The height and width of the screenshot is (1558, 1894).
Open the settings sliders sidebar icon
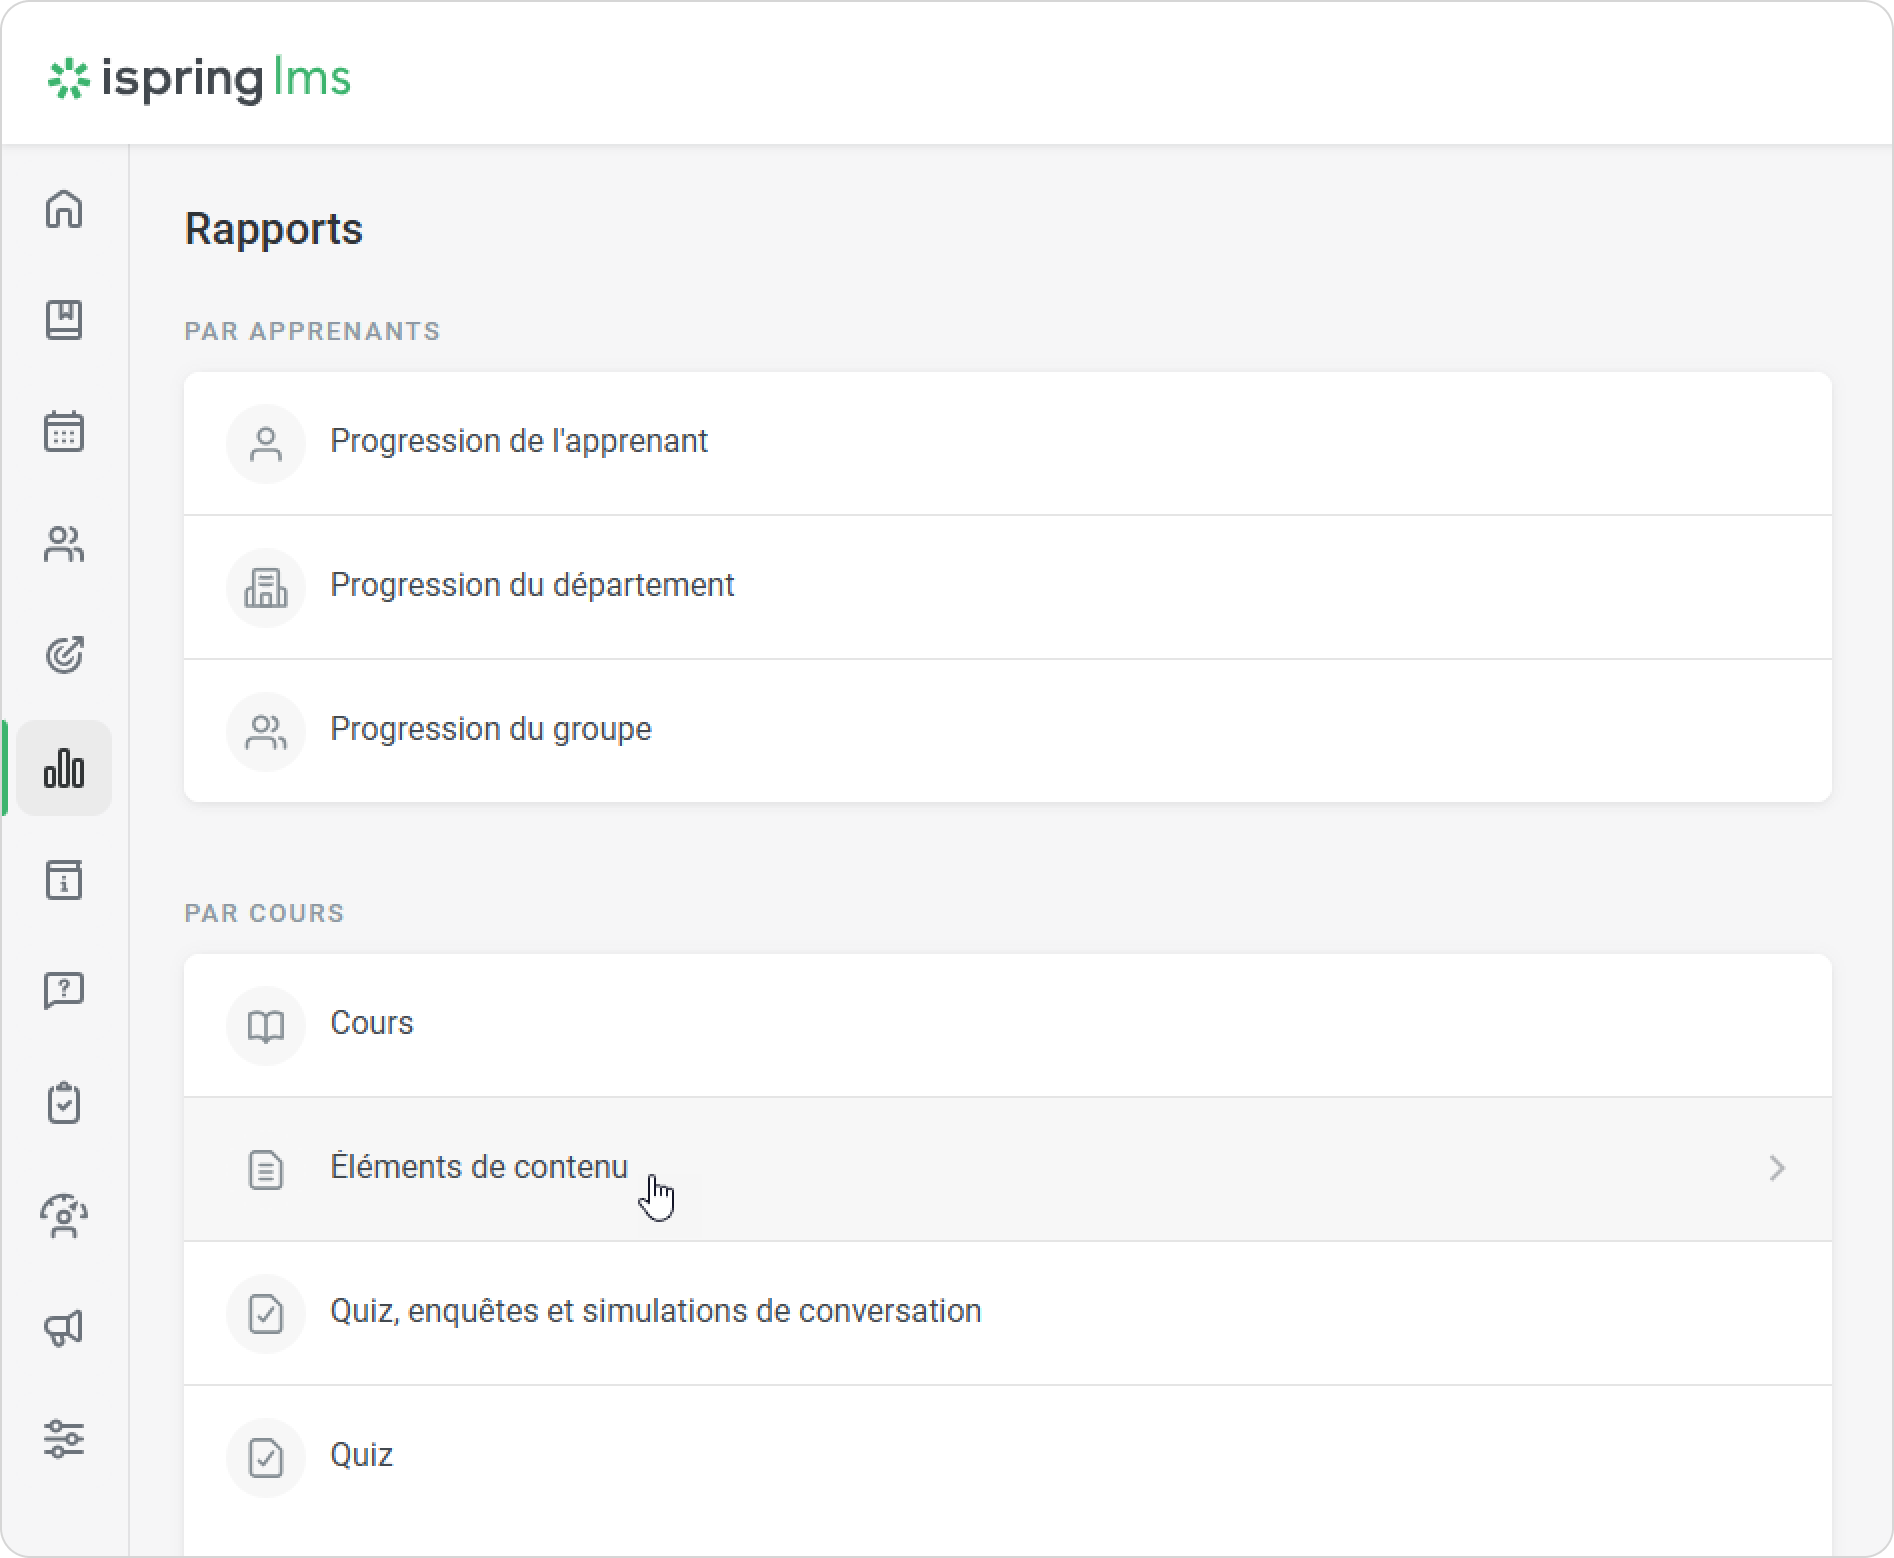point(64,1439)
